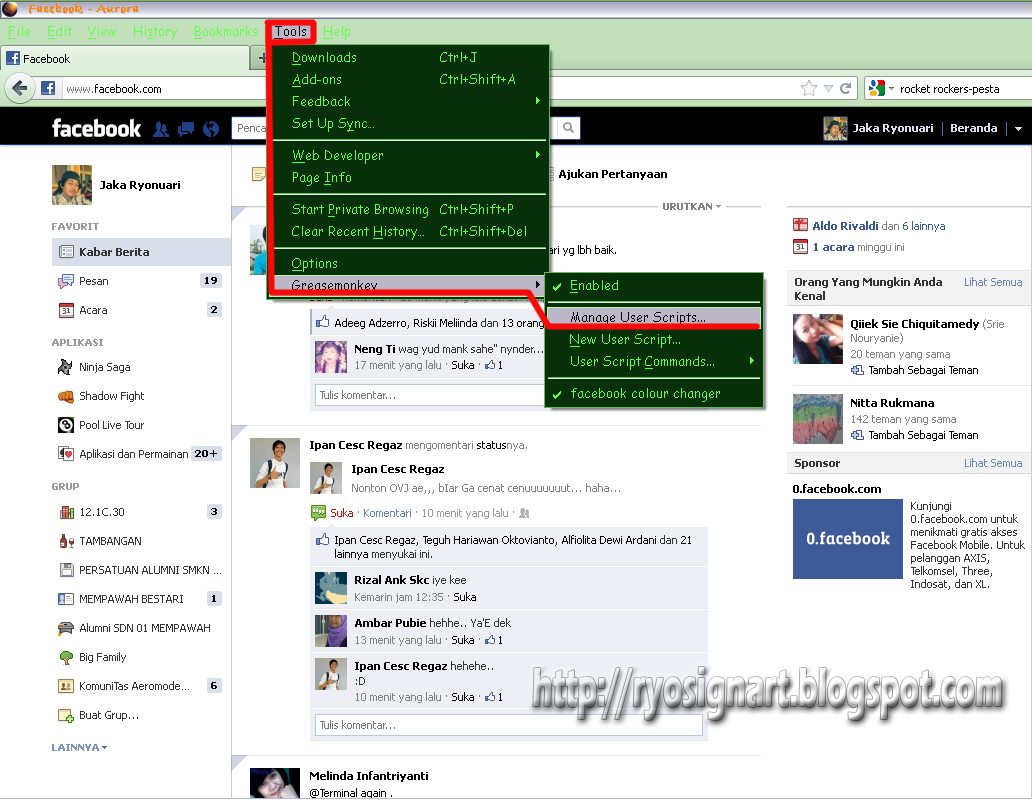Click Jaka Ryonuari profile photo in sidebar
The width and height of the screenshot is (1032, 800).
tap(72, 185)
